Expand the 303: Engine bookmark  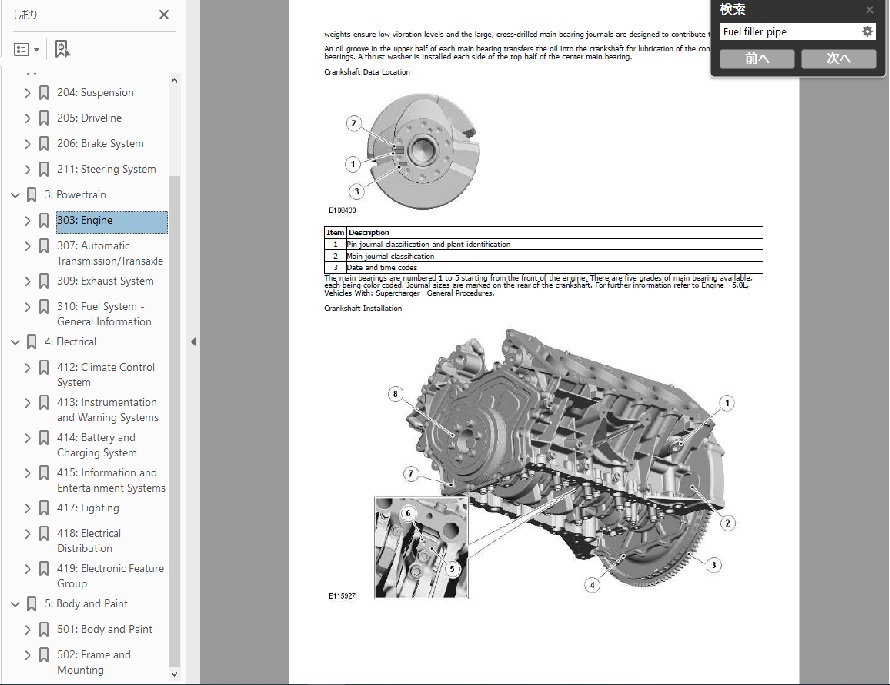(27, 220)
